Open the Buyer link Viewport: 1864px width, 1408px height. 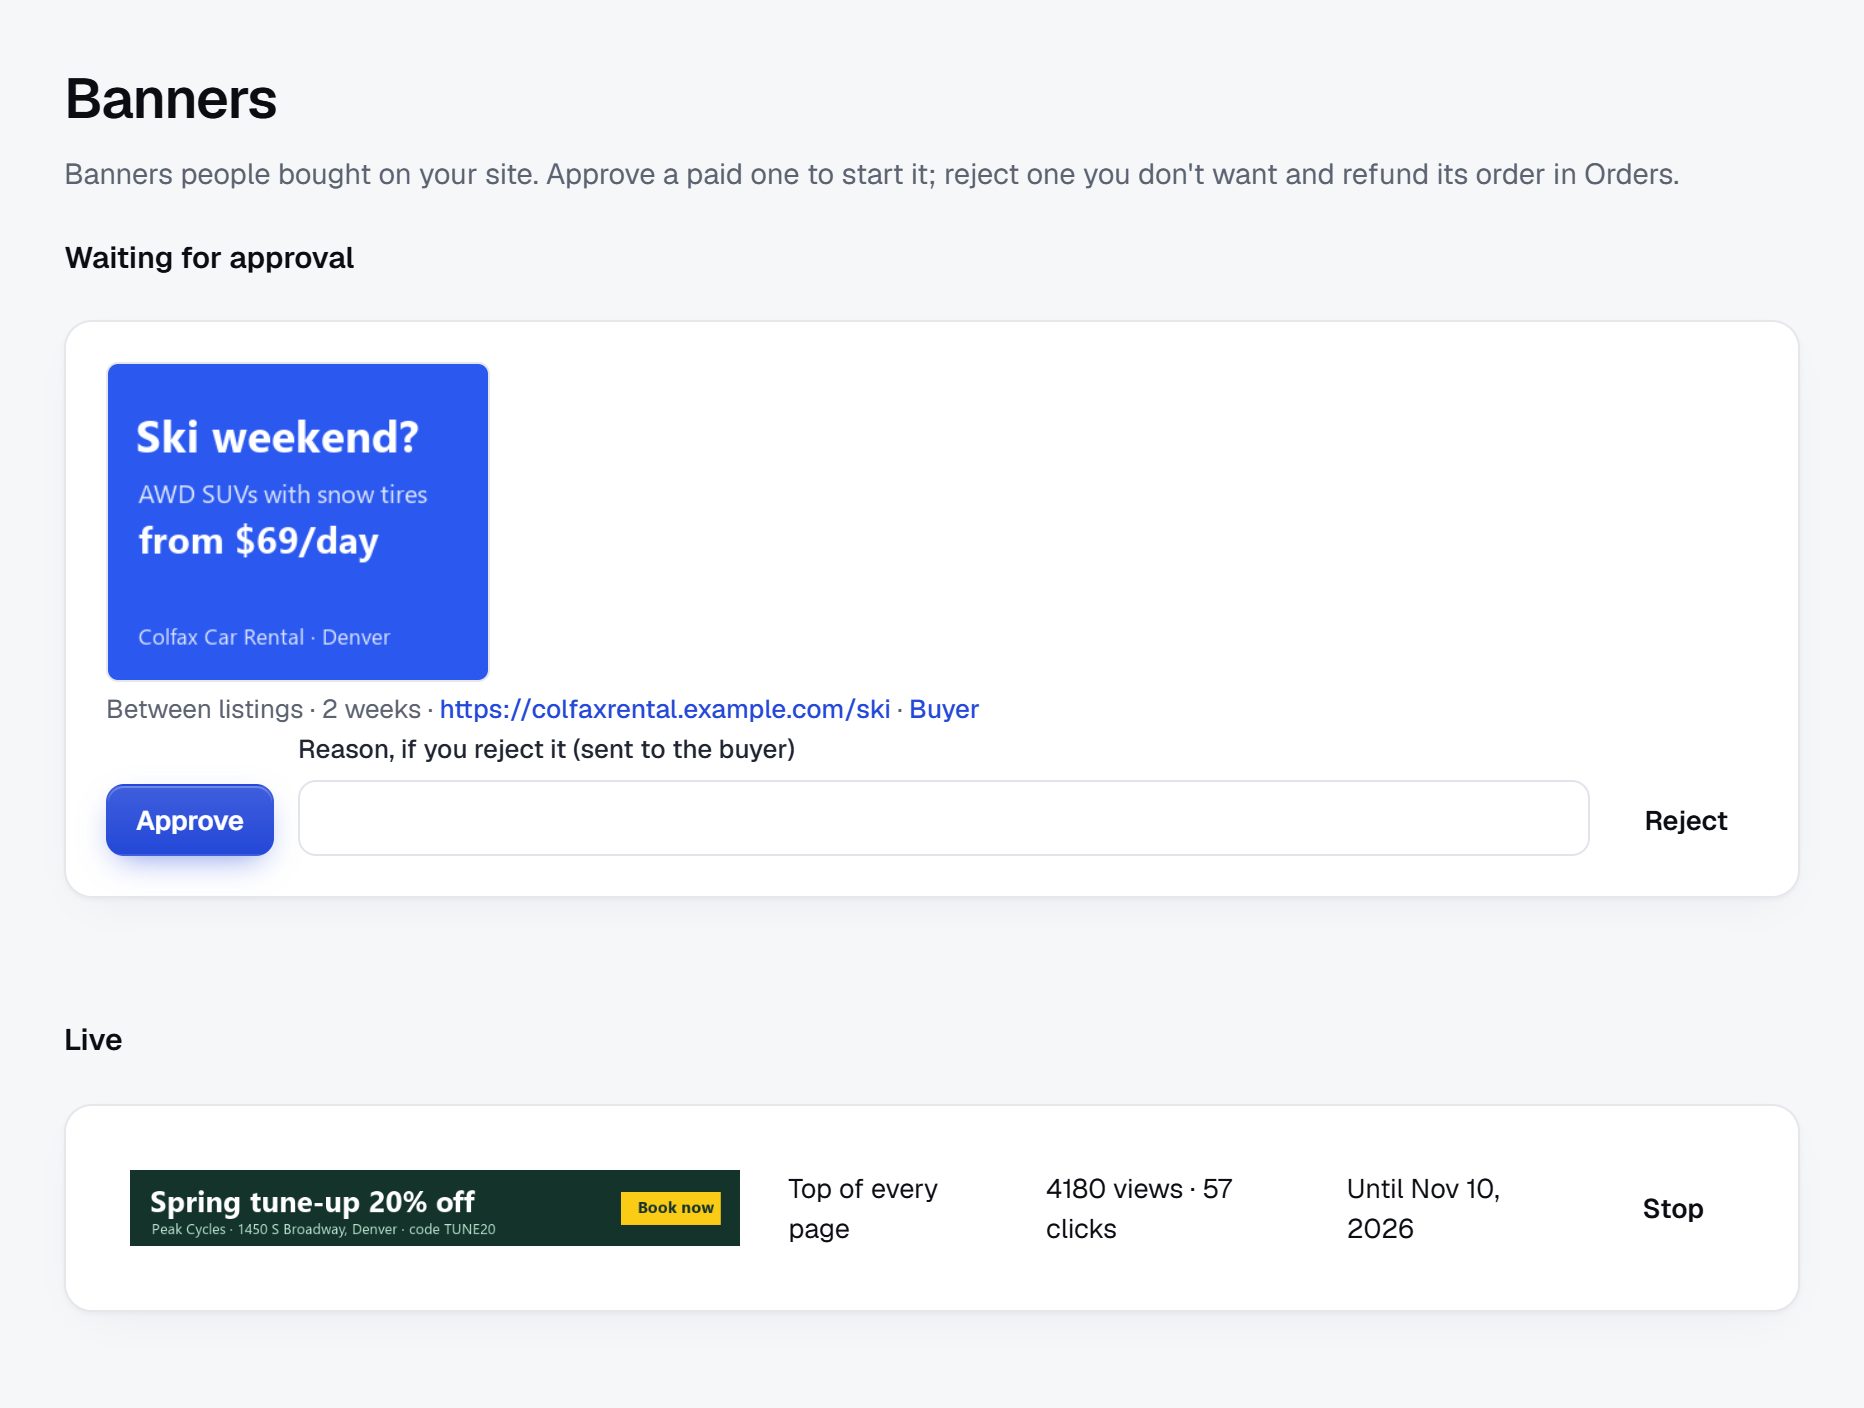944,709
